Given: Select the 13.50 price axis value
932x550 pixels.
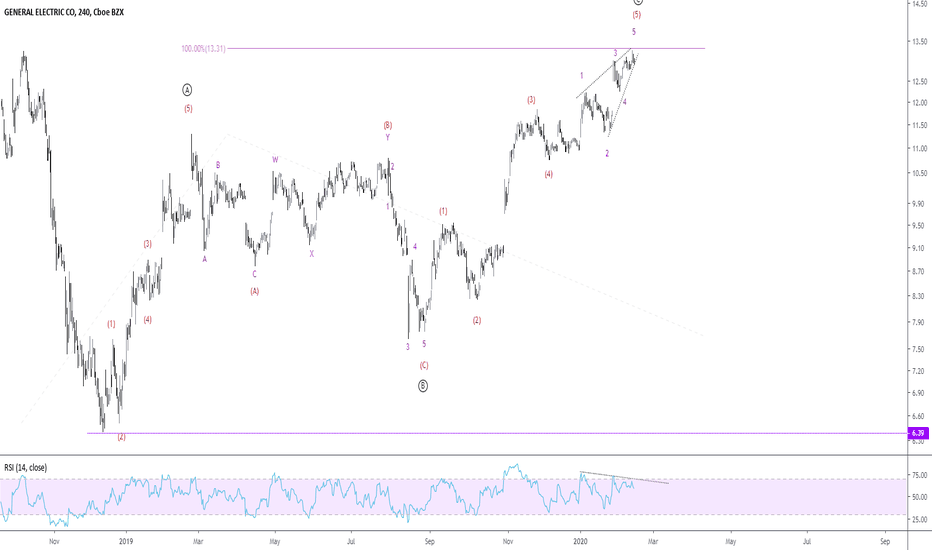Looking at the screenshot, I should pyautogui.click(x=920, y=42).
